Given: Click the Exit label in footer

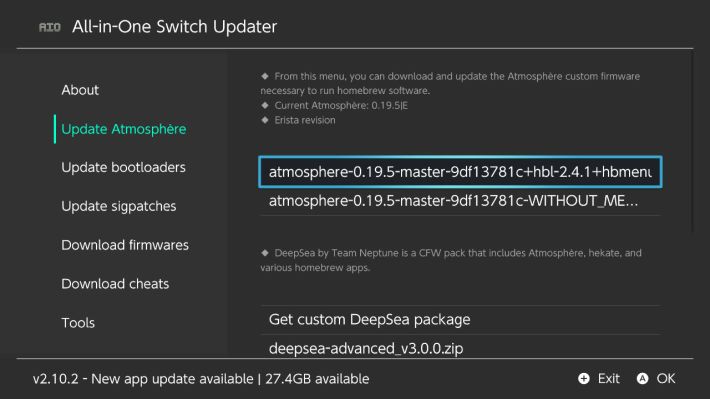Looking at the screenshot, I should [609, 379].
